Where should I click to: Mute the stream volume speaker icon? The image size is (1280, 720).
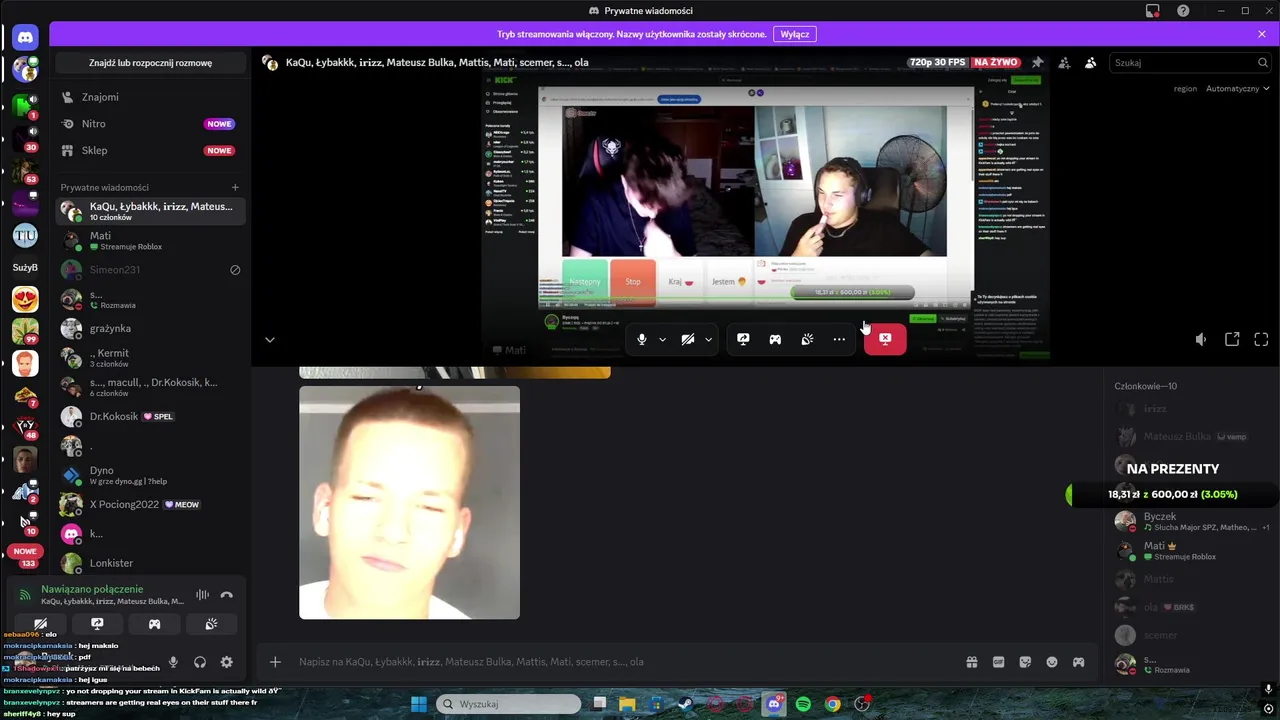(x=1201, y=339)
